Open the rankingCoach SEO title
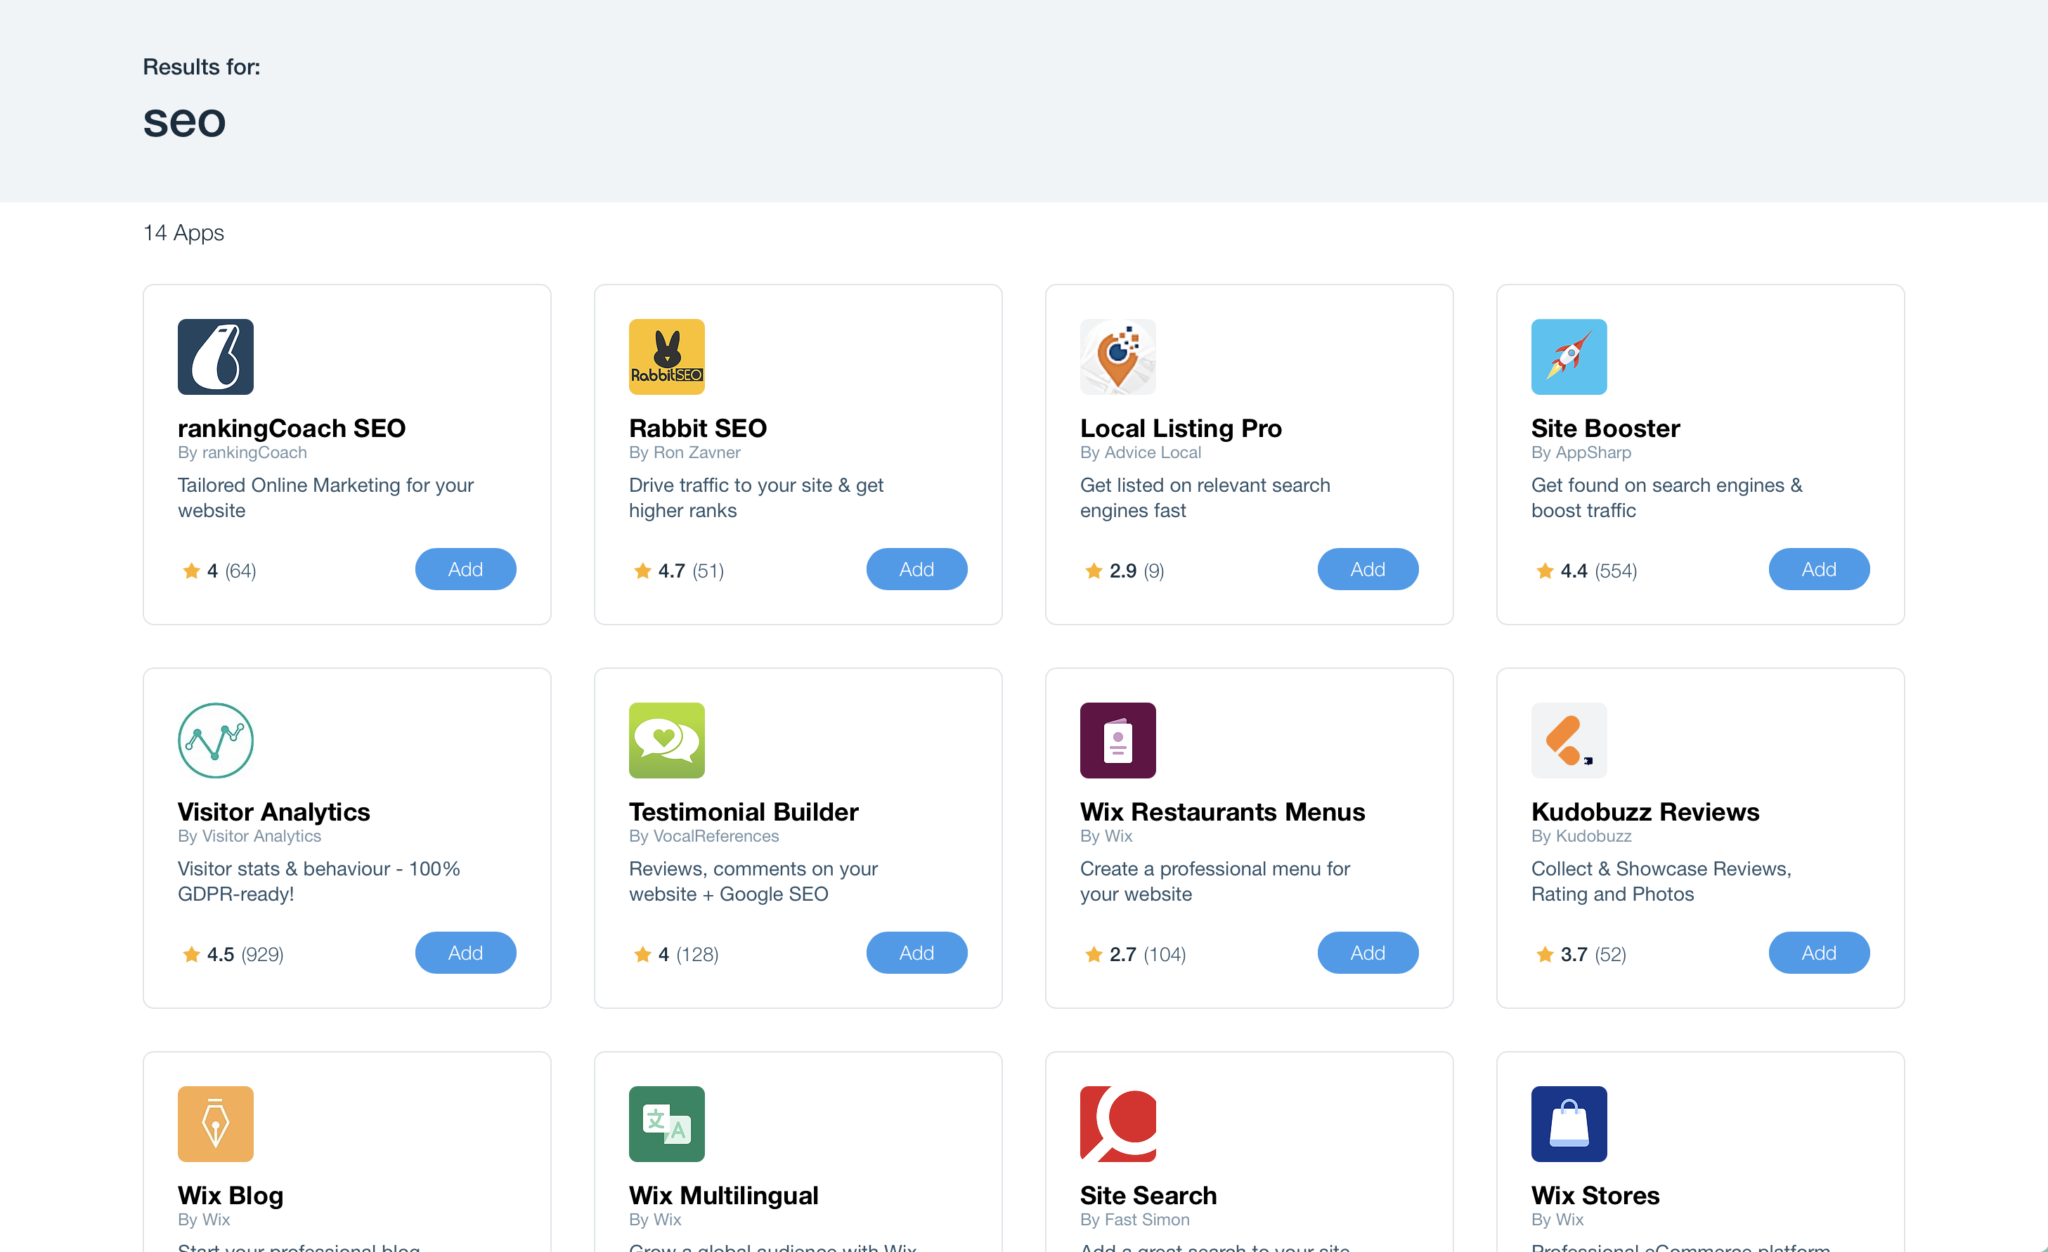The height and width of the screenshot is (1252, 2048). pos(291,428)
